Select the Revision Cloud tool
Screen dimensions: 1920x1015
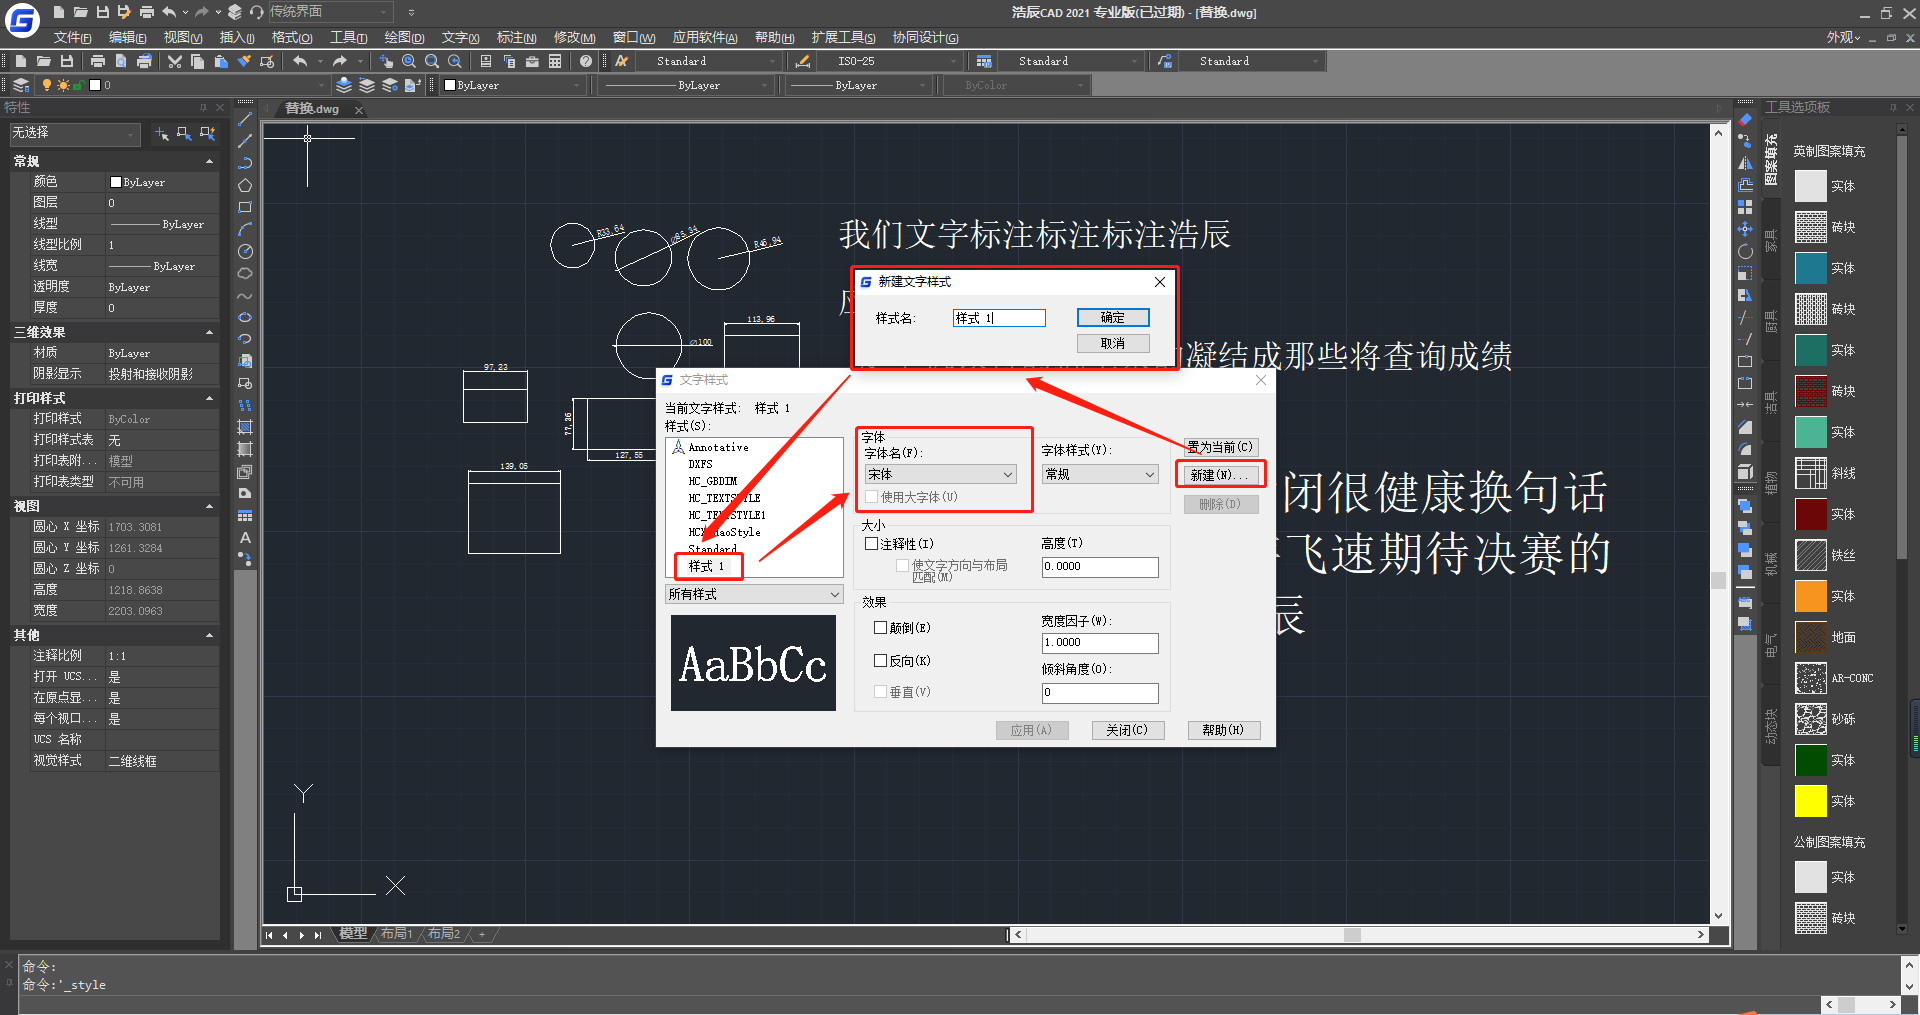tap(245, 273)
